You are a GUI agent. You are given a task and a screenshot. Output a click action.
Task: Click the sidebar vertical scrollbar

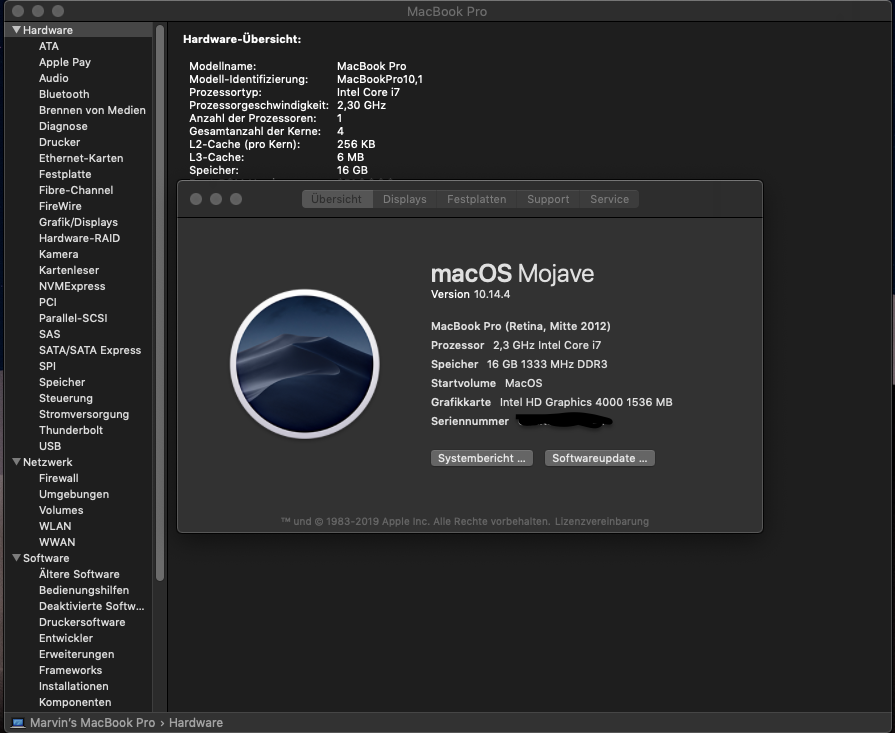point(159,300)
